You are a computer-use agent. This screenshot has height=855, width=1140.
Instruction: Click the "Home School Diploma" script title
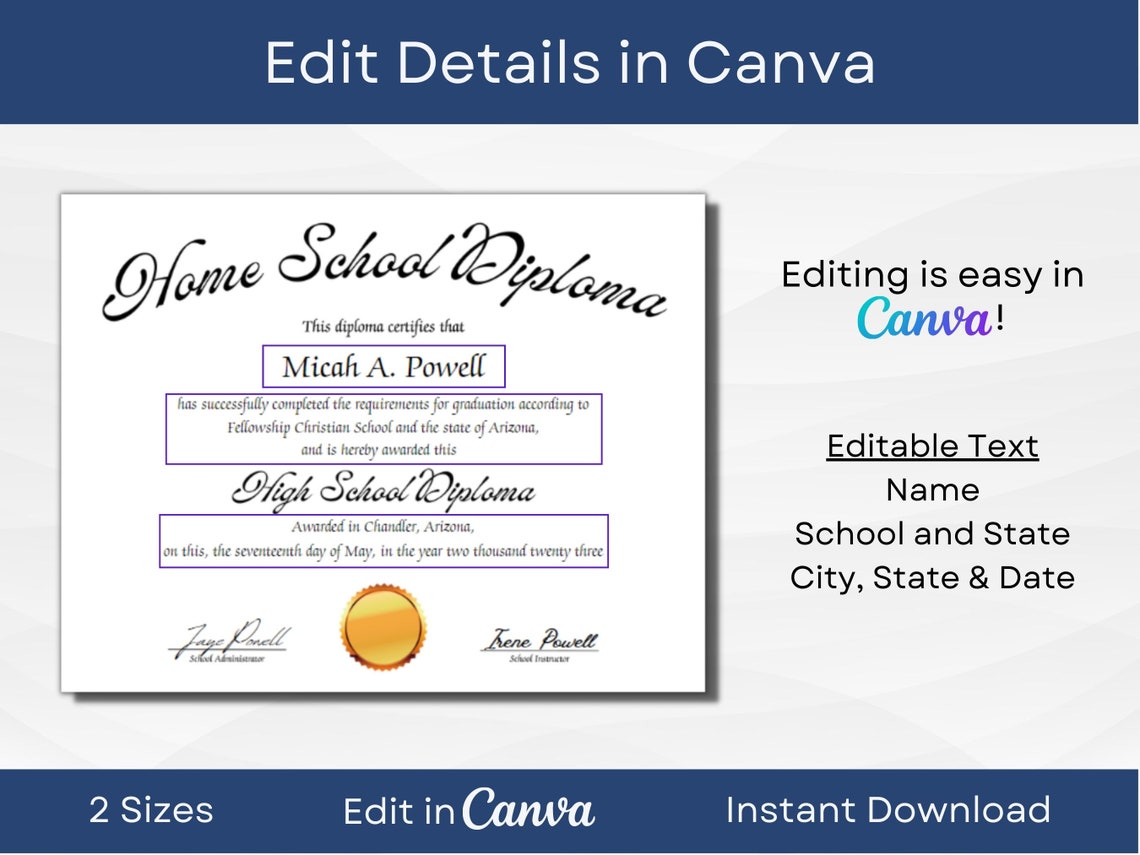point(384,272)
